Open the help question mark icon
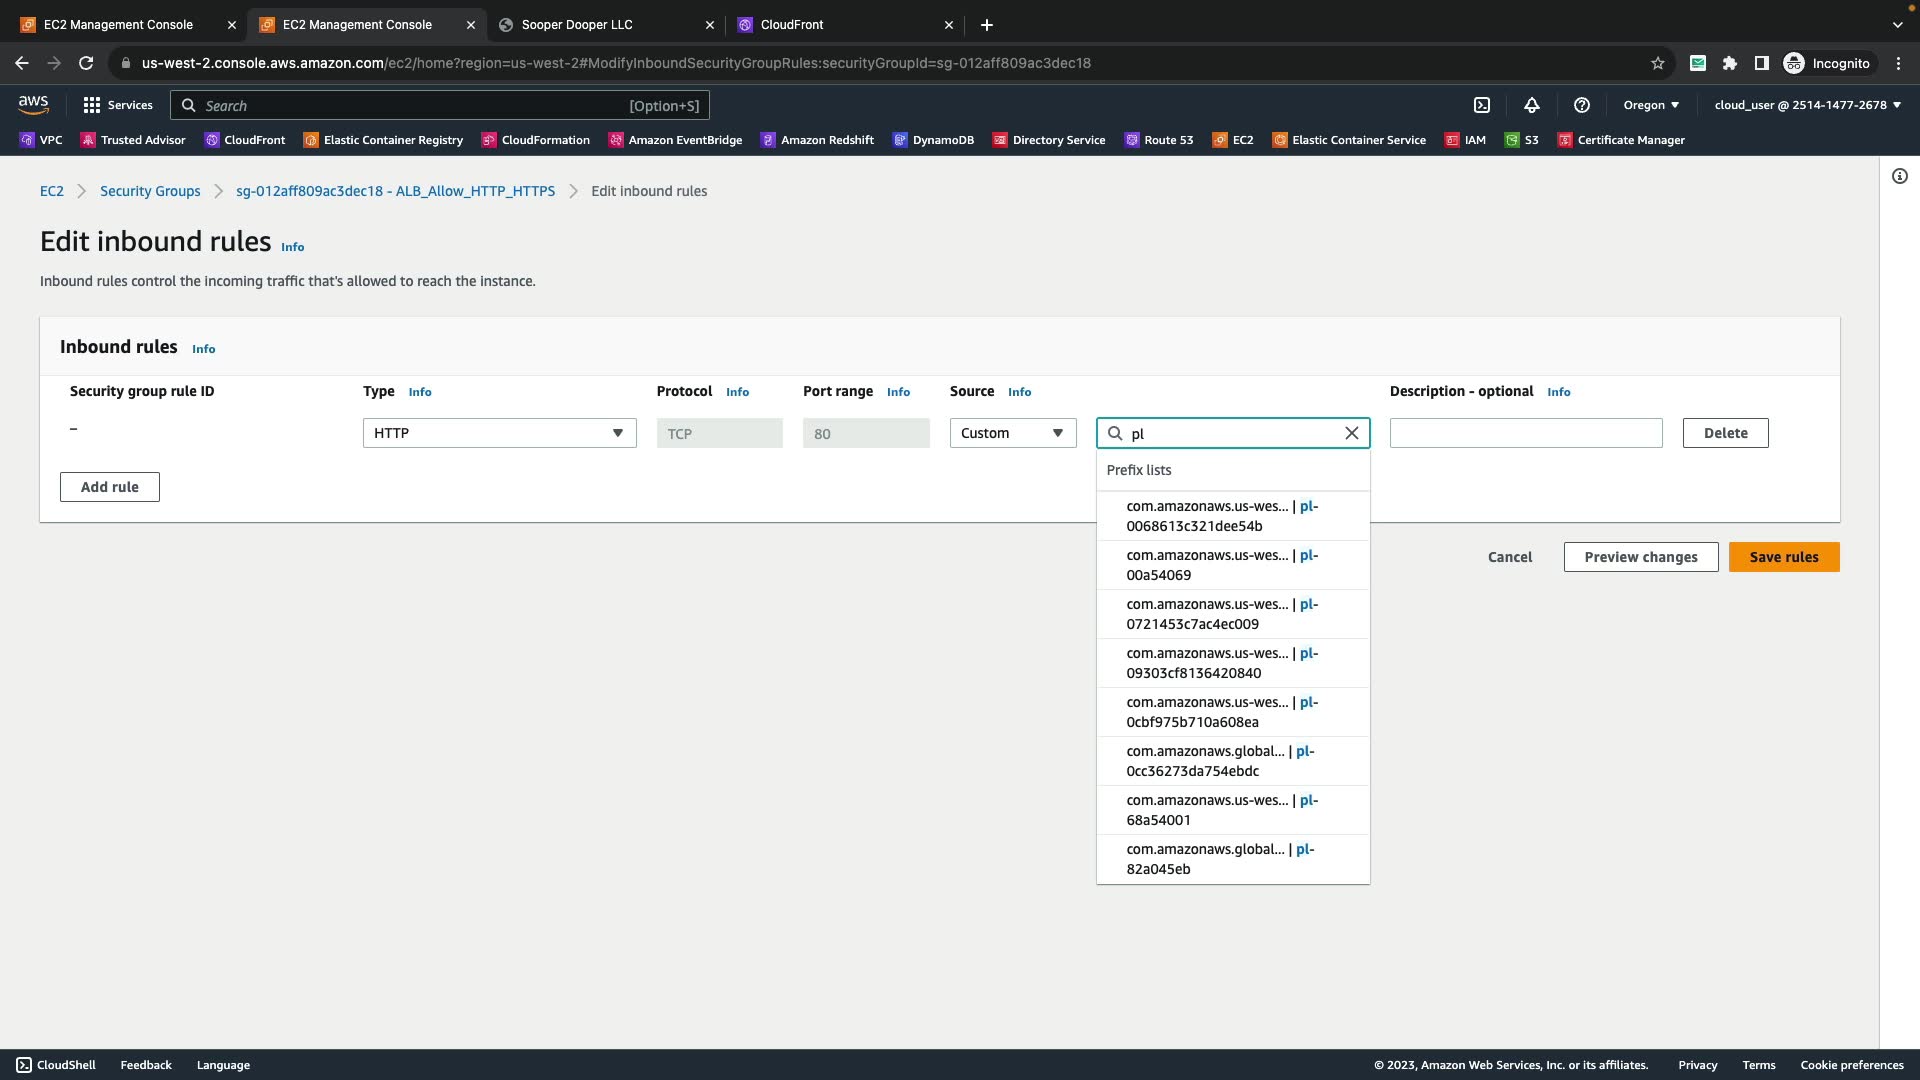The width and height of the screenshot is (1920, 1080). 1581,105
